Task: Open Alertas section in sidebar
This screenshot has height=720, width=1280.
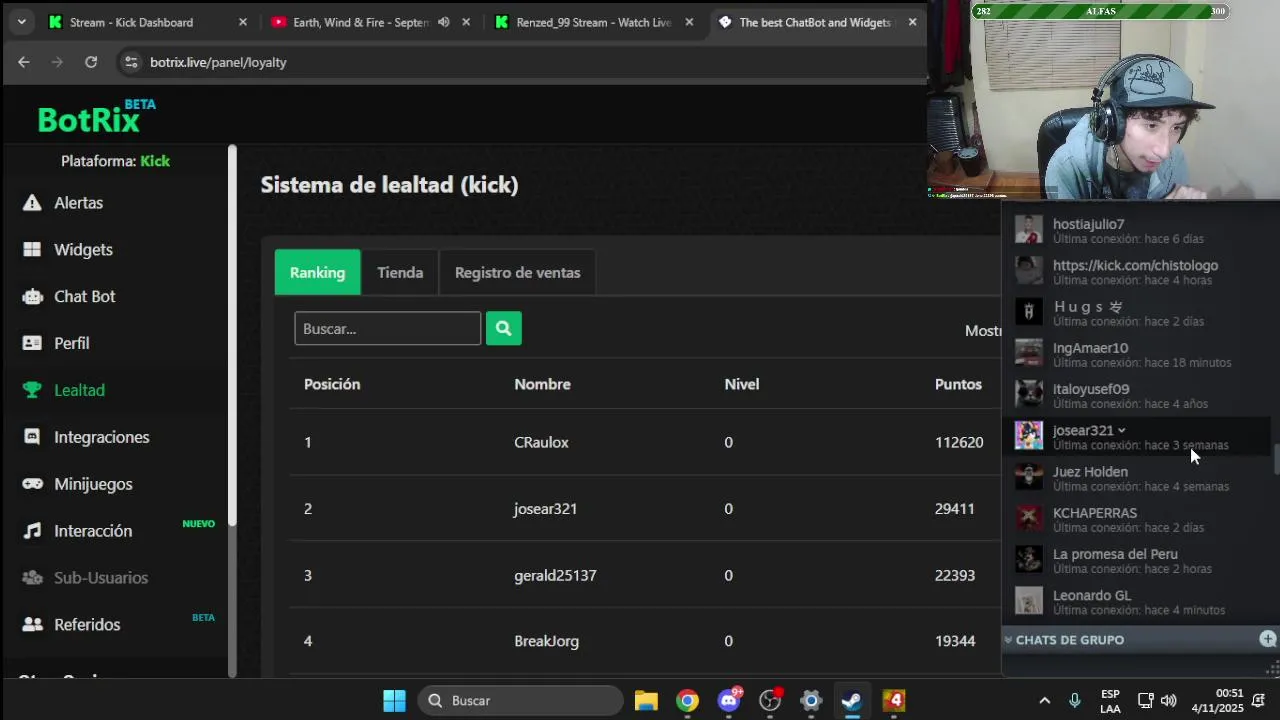Action: point(78,203)
